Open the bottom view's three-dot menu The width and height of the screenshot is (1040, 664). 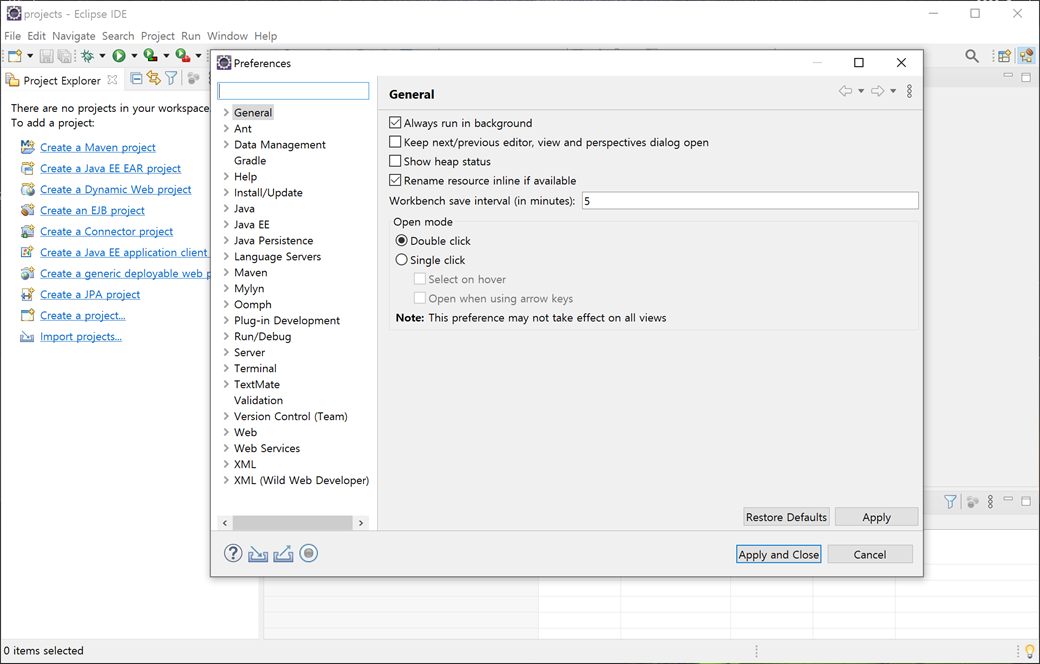pyautogui.click(x=990, y=502)
